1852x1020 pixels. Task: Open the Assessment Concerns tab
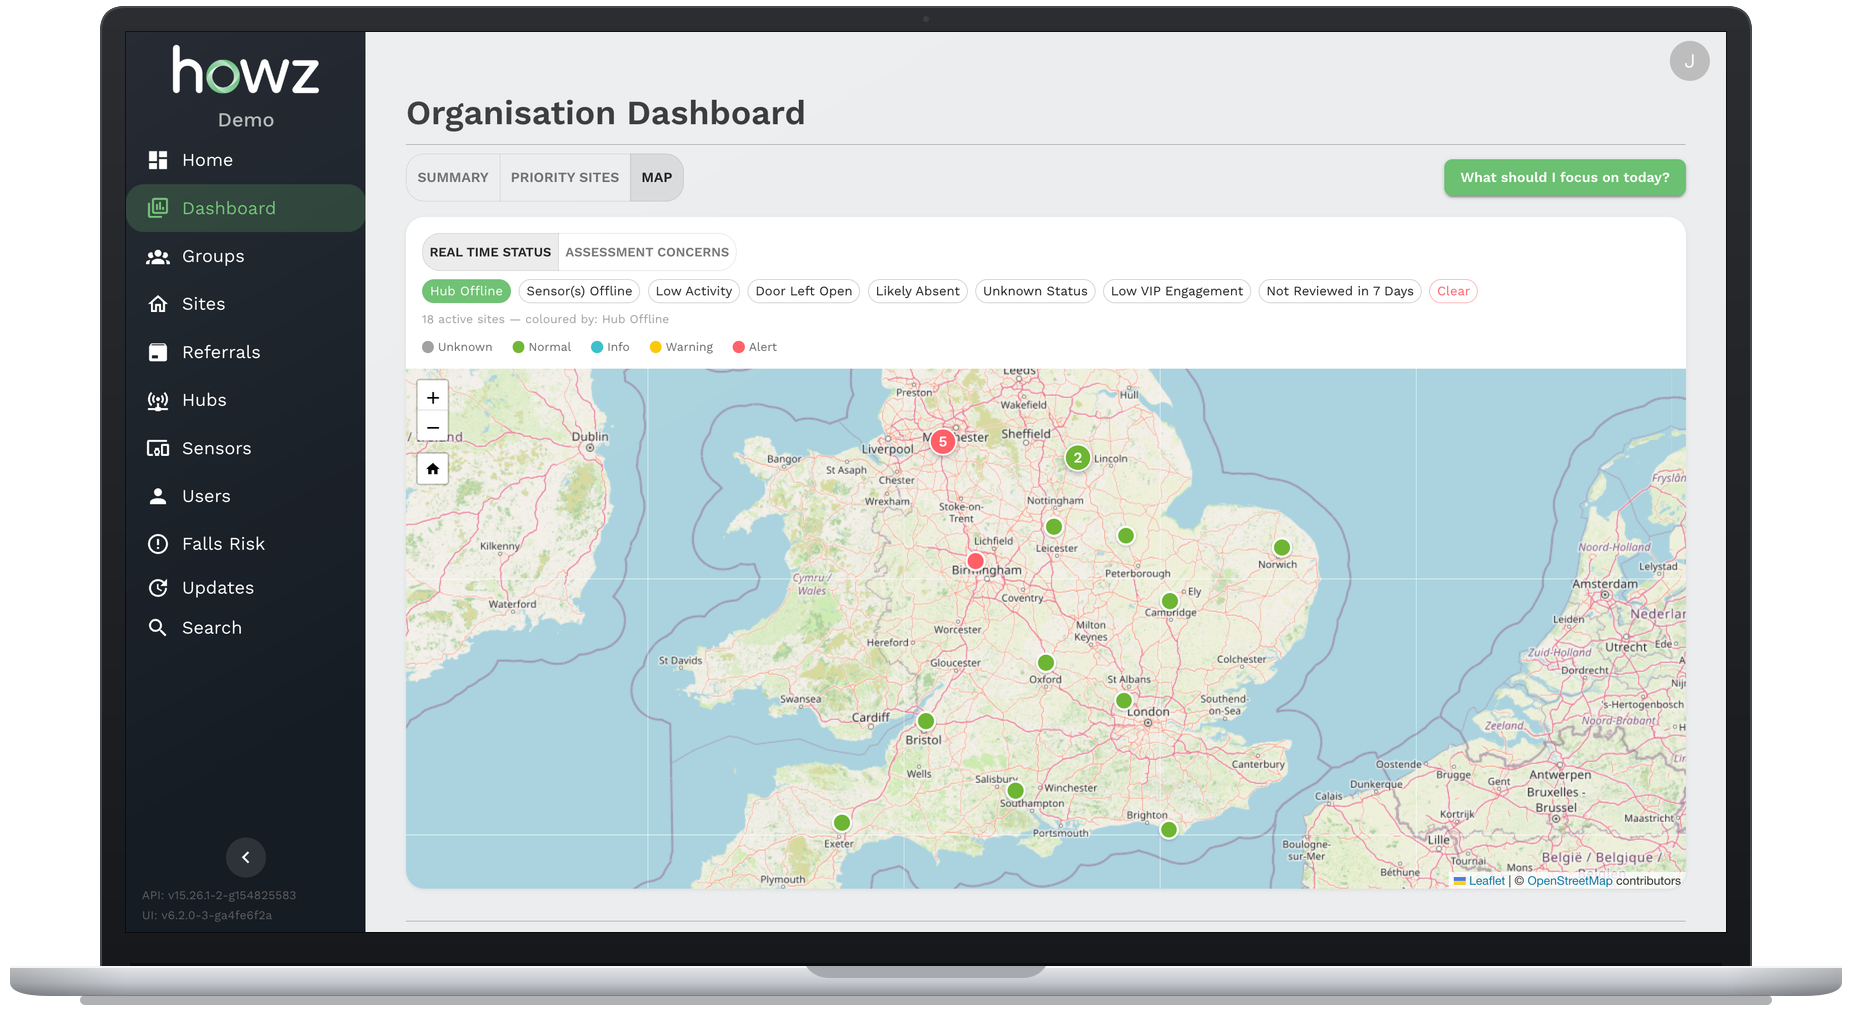click(x=647, y=252)
